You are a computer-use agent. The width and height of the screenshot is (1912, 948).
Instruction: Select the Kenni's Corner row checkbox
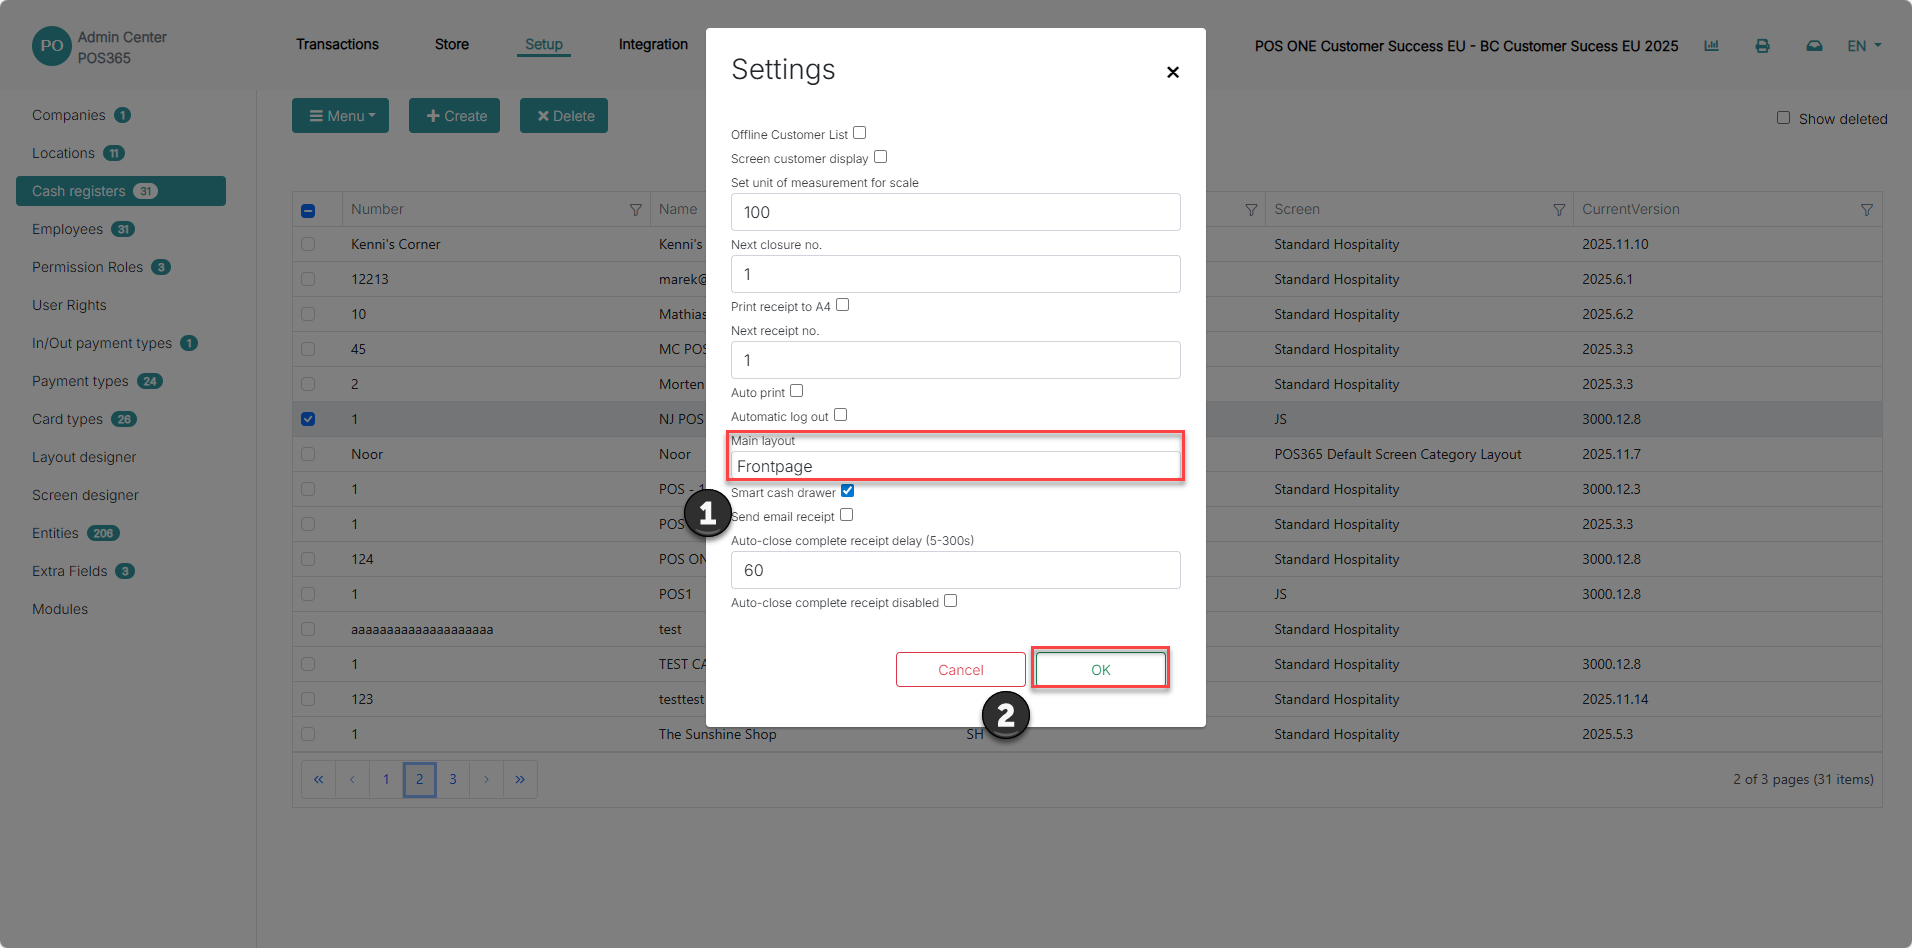click(308, 244)
